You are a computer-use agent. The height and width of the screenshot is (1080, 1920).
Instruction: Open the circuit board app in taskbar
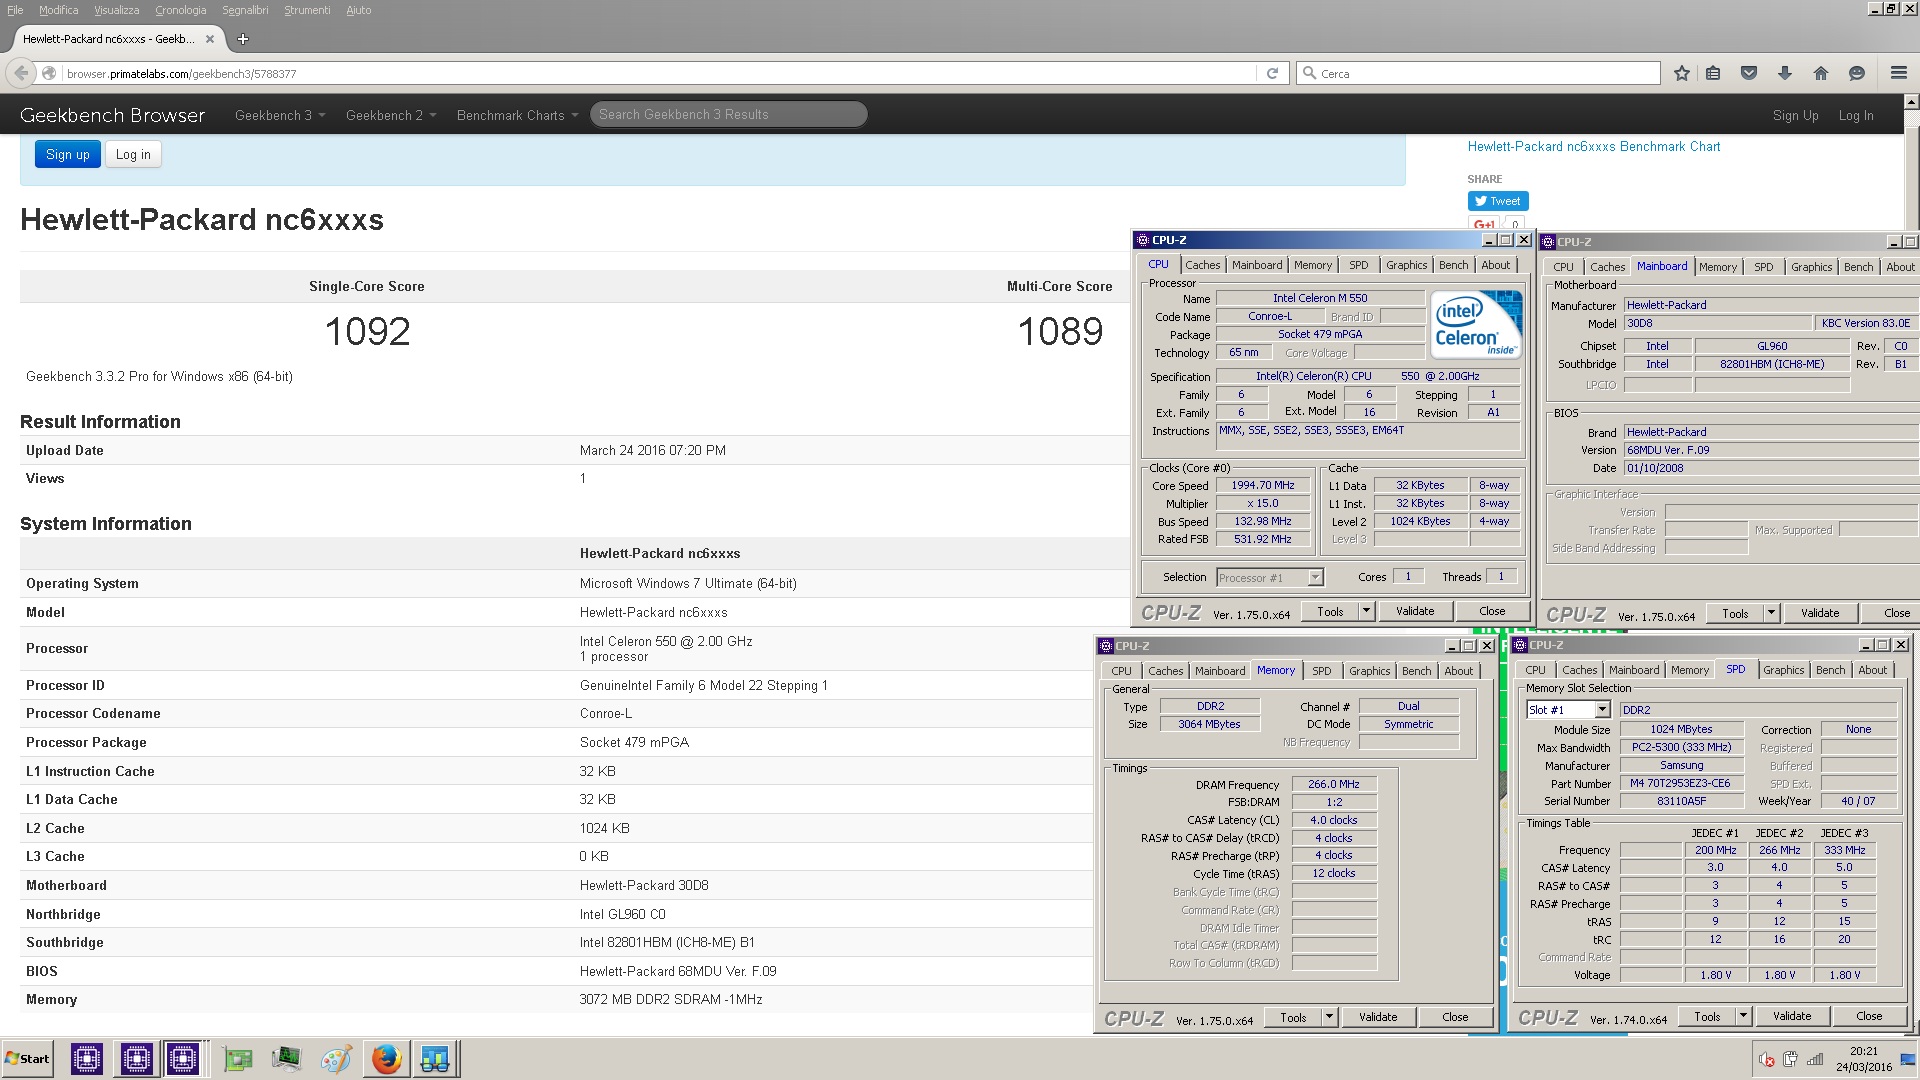(238, 1059)
